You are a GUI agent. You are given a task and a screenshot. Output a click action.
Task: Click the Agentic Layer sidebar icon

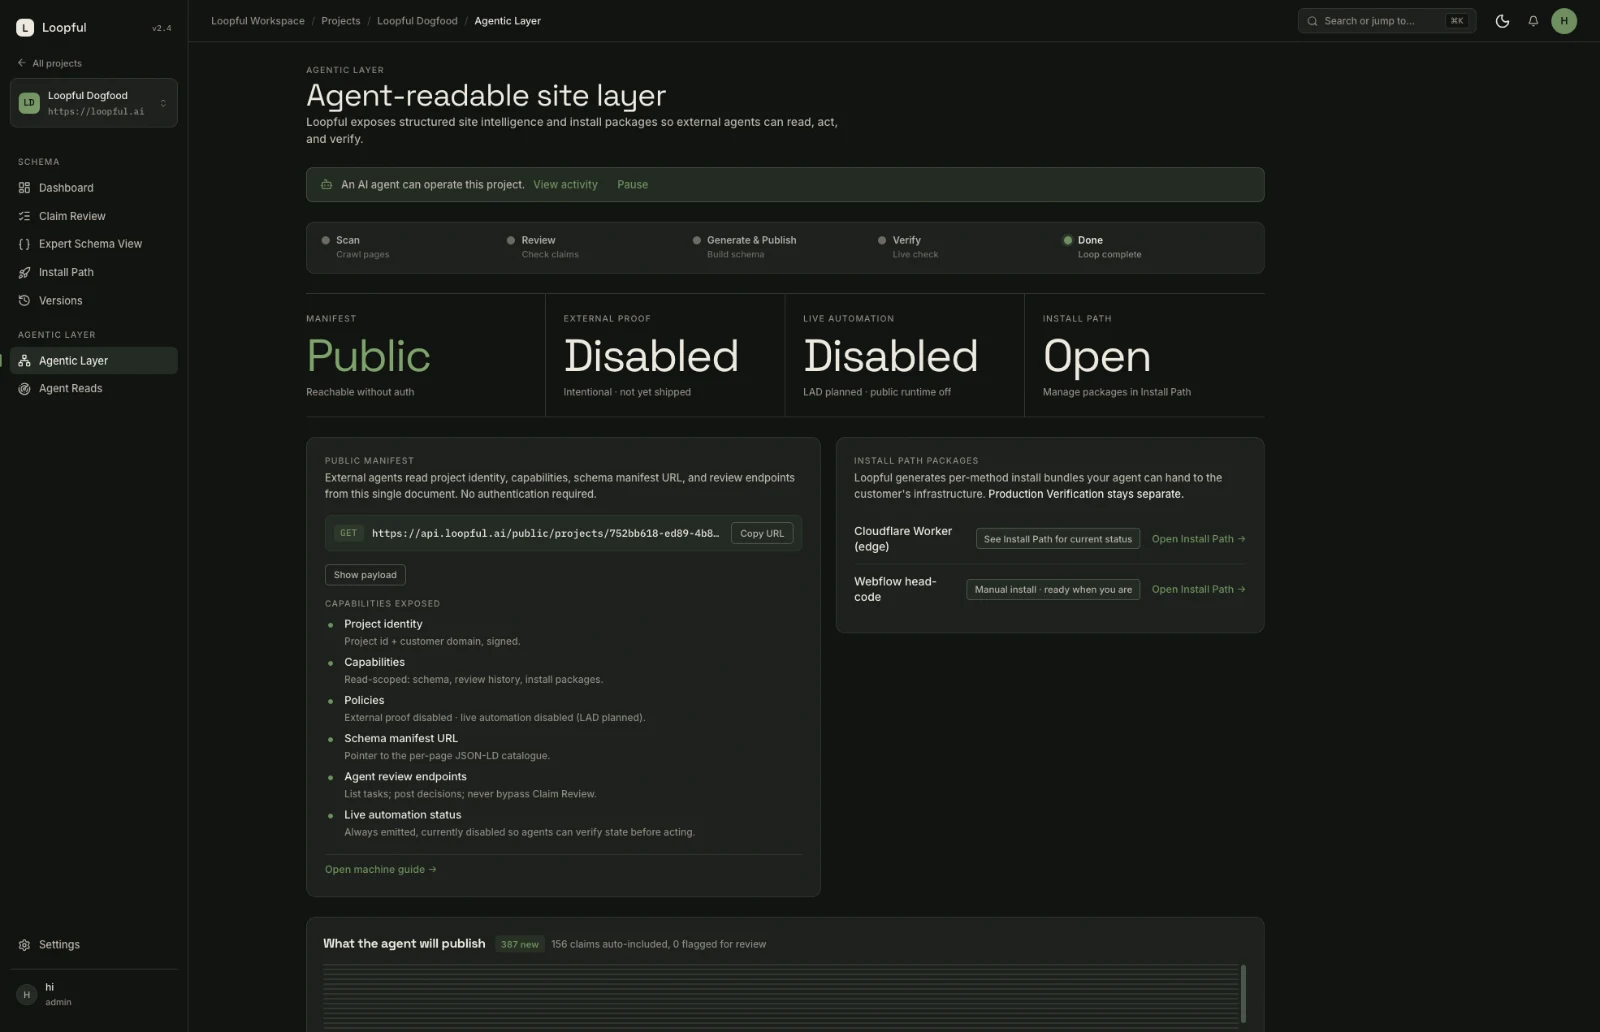[x=24, y=361]
